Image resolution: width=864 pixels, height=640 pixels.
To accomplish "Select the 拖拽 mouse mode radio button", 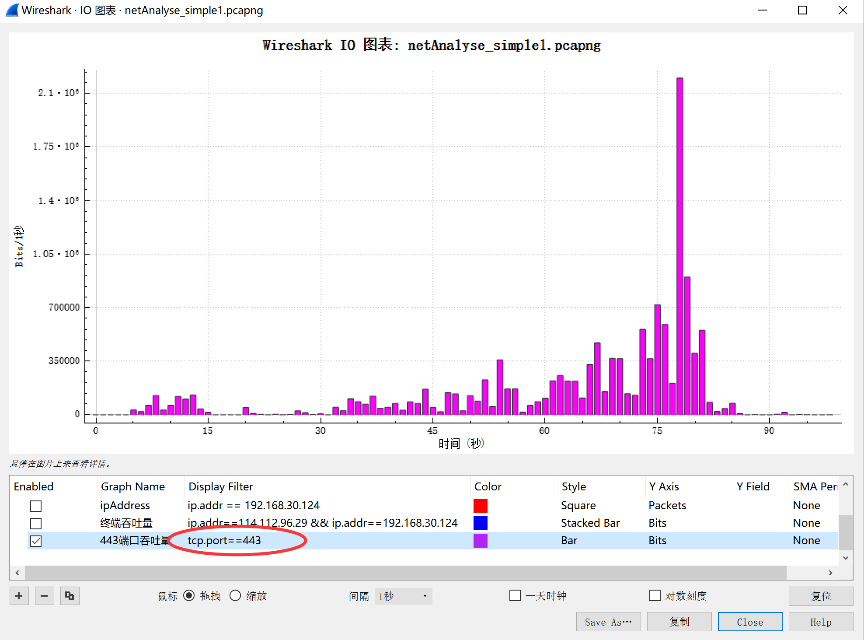I will 189,595.
